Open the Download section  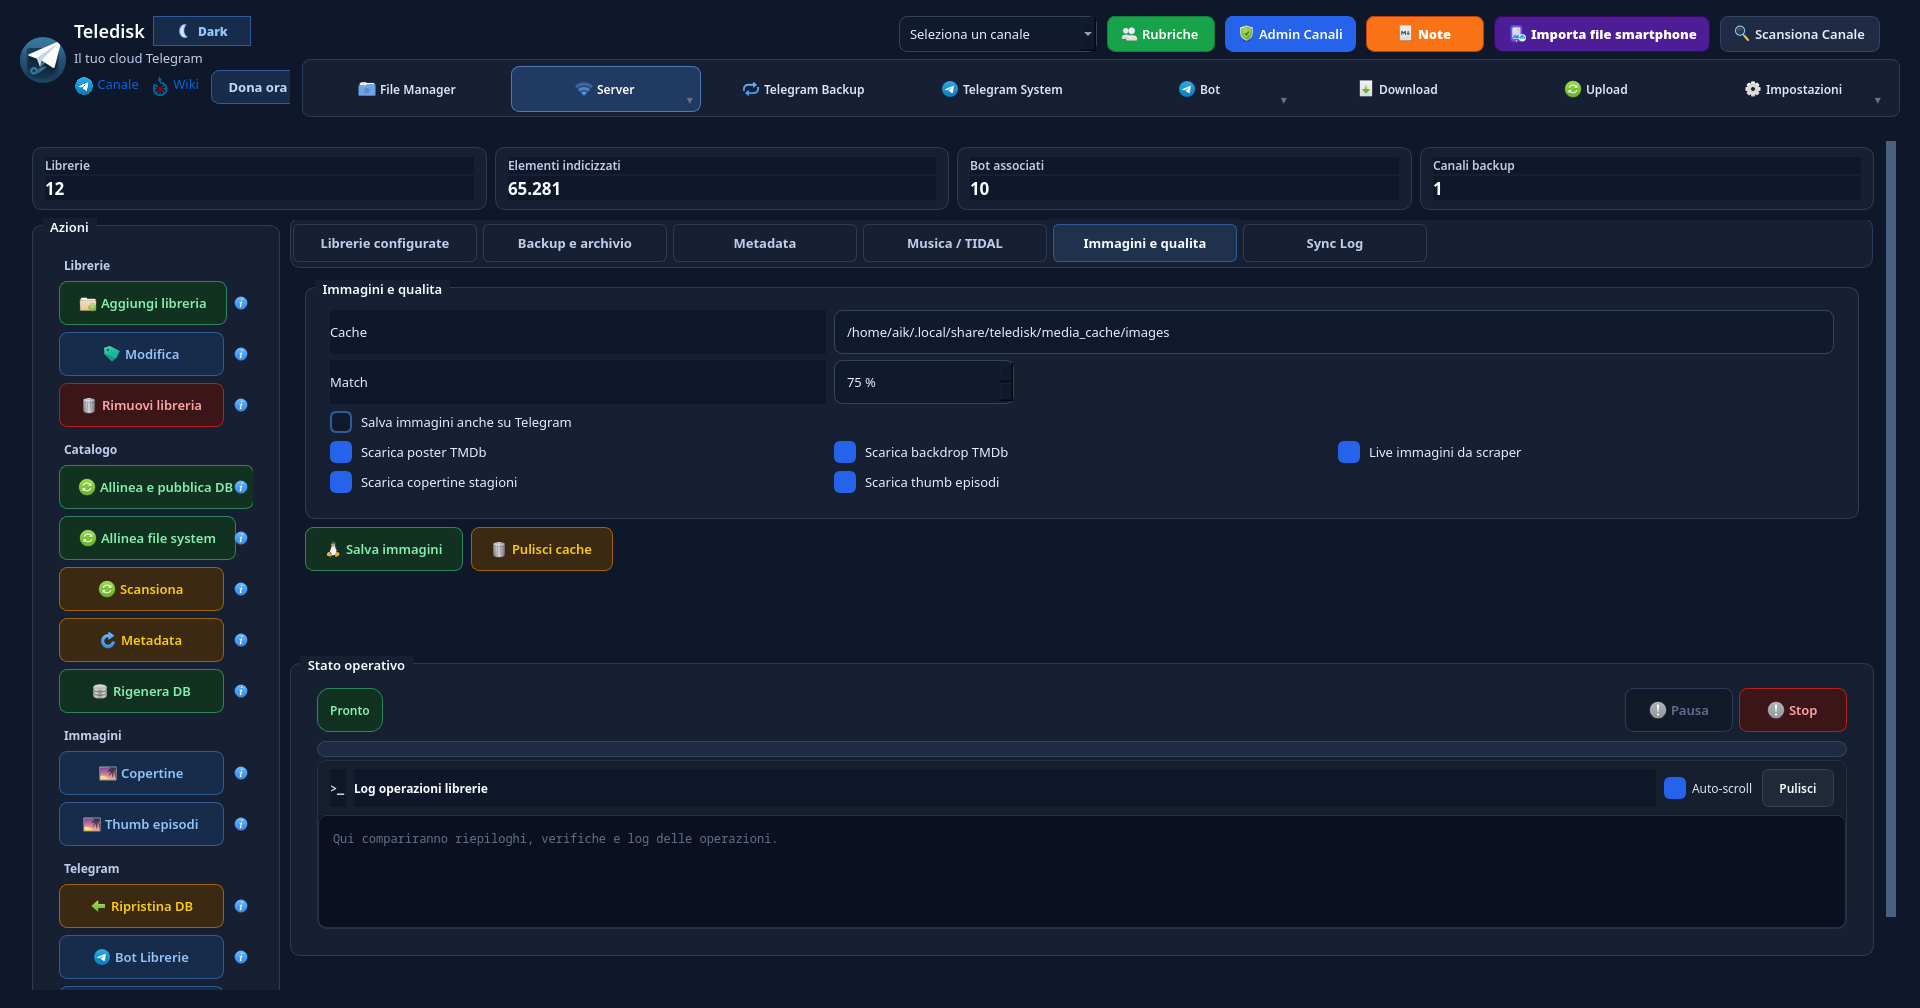click(1398, 89)
